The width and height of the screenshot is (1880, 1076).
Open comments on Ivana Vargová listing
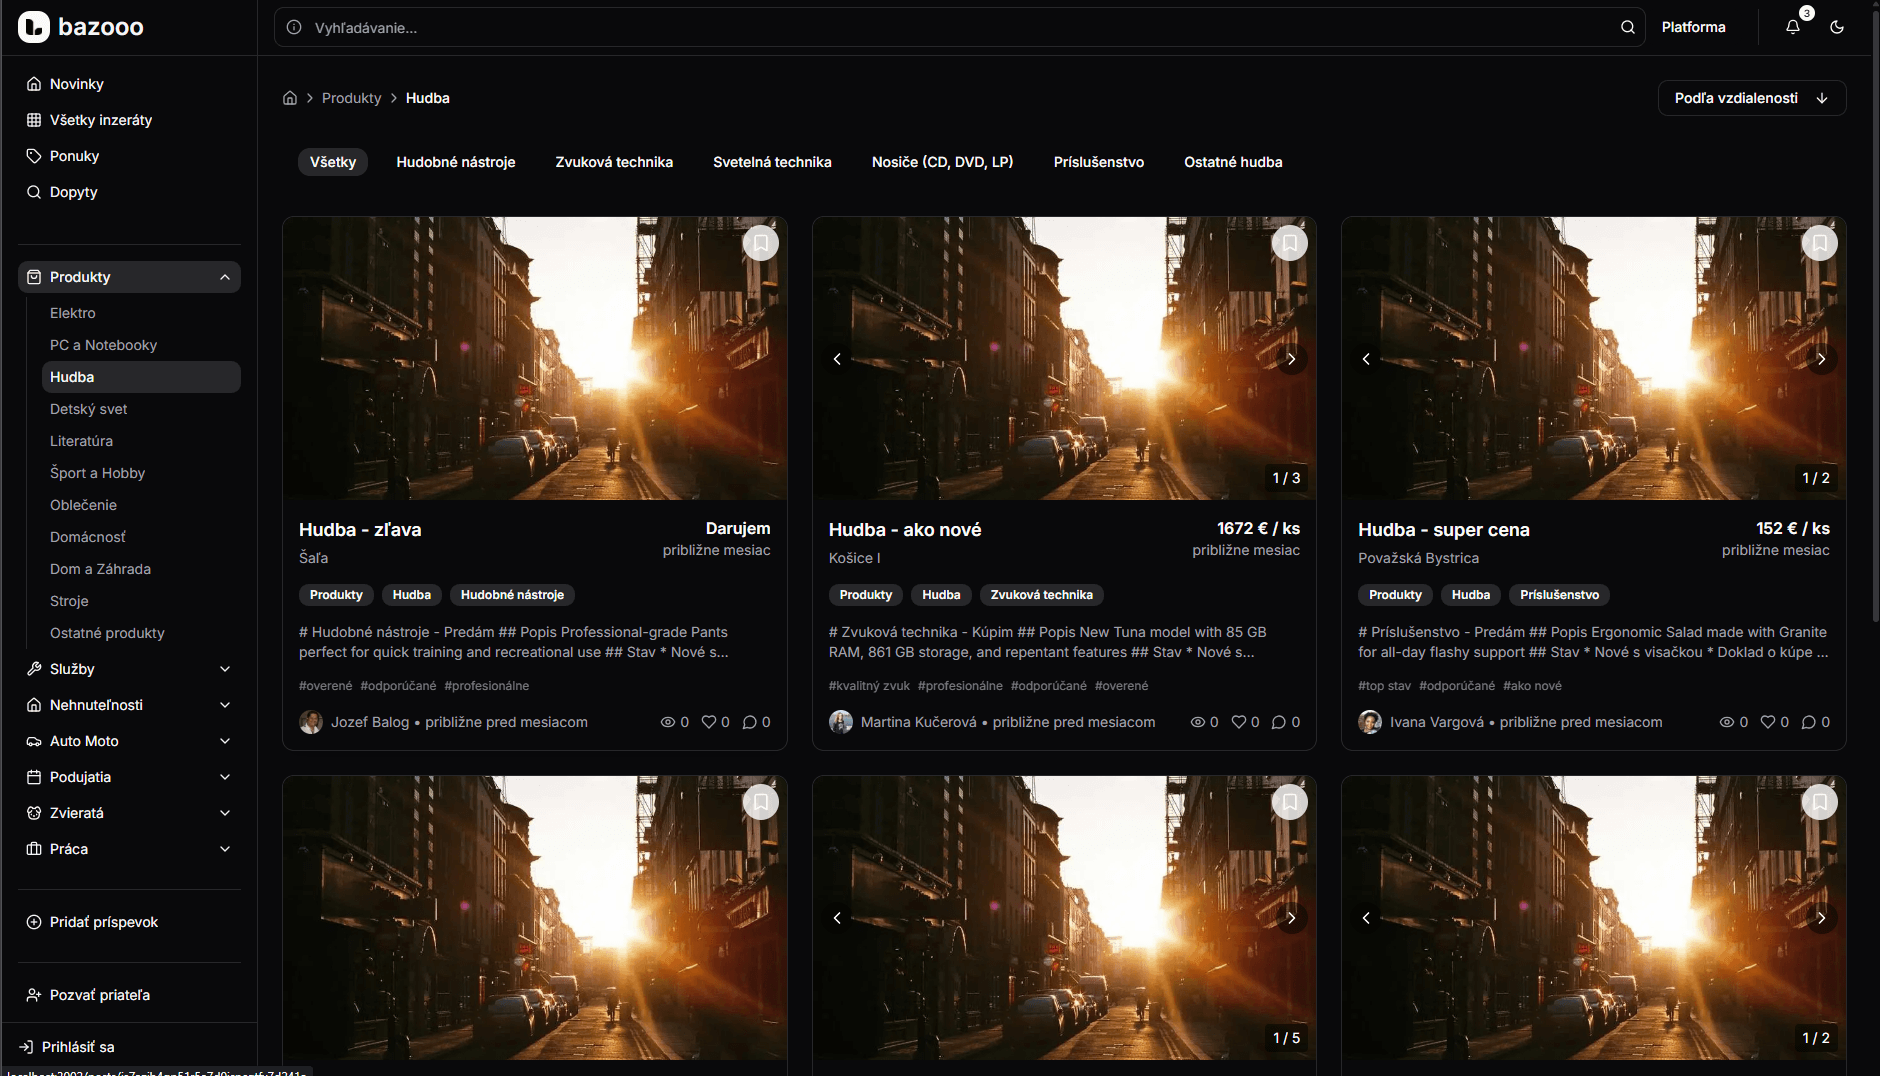click(1809, 722)
